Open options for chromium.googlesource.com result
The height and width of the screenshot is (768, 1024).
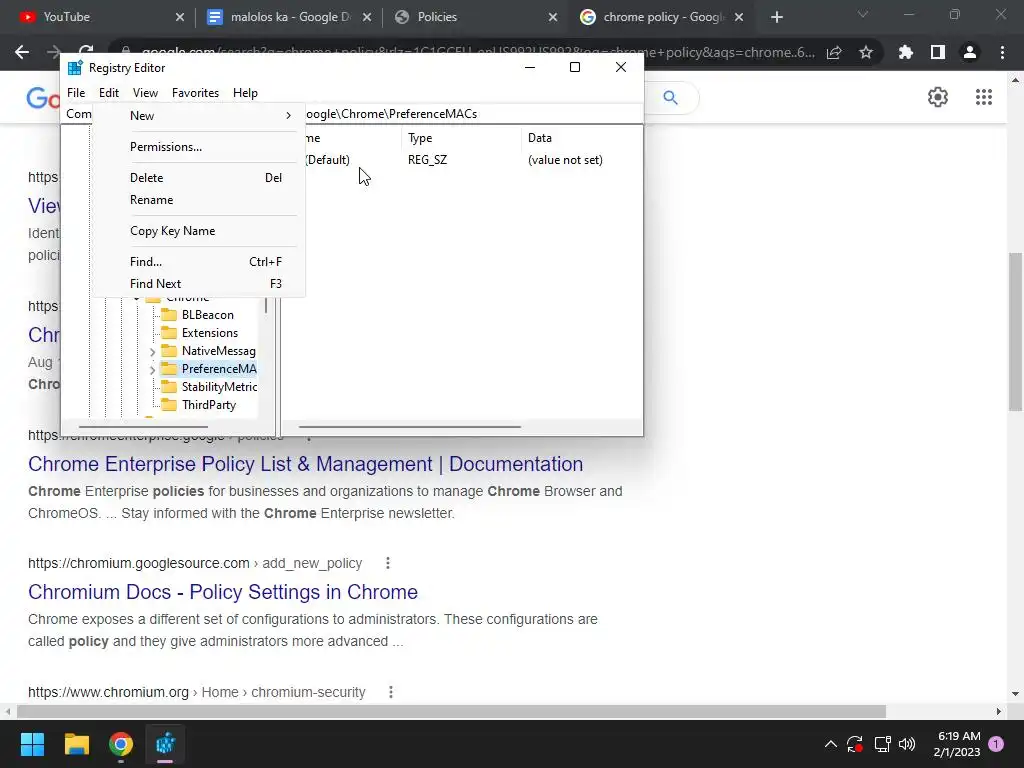point(388,563)
